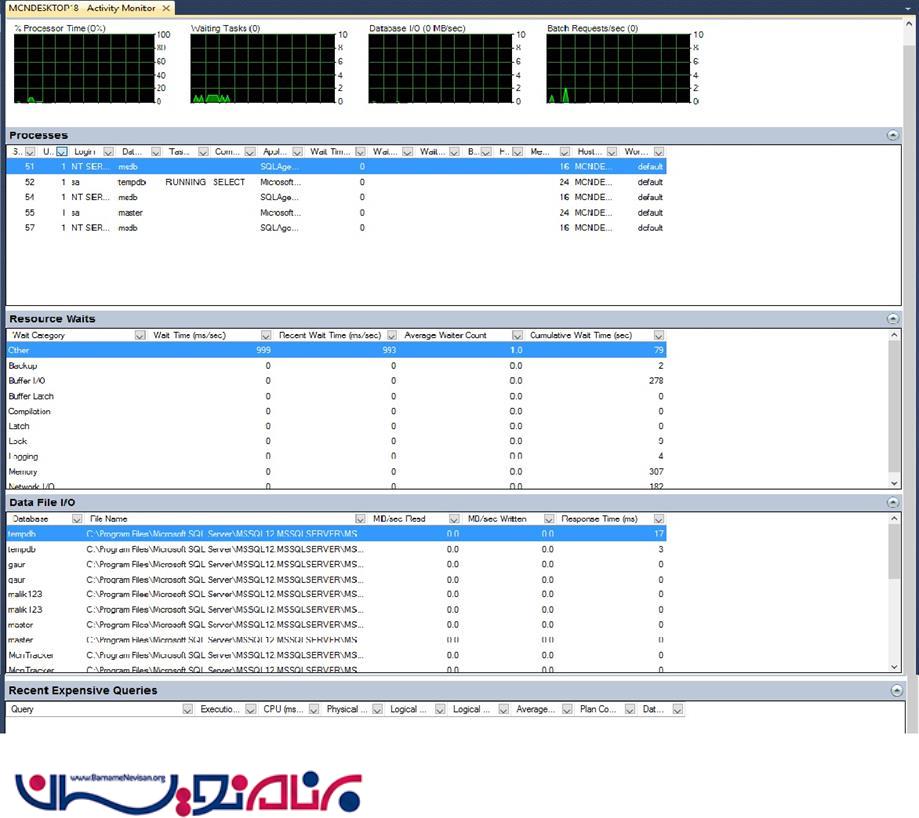Select process row with session ID 52
The height and width of the screenshot is (818, 919).
click(336, 182)
